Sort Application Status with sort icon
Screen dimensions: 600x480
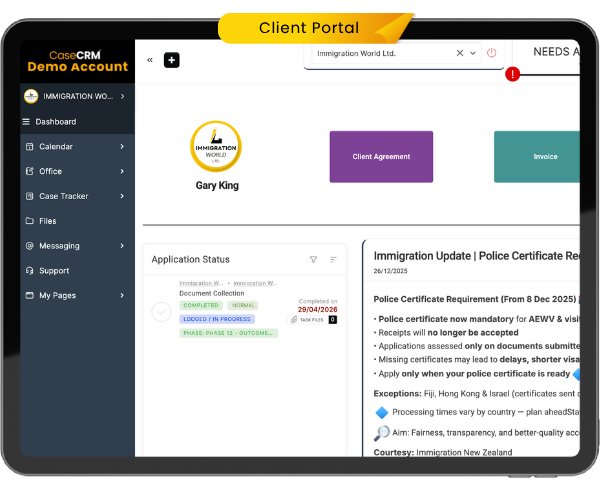click(333, 260)
